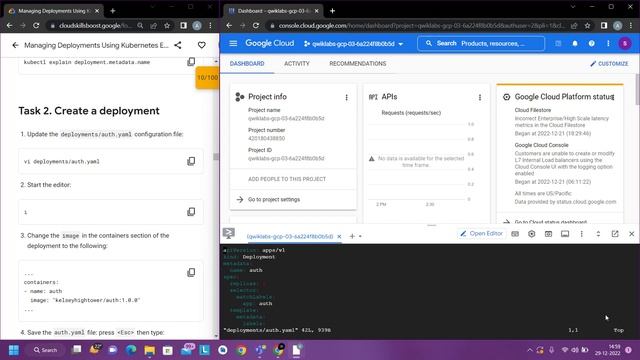The image size is (640, 360).
Task: Open the APIs card three-dot menu
Action: (x=480, y=97)
